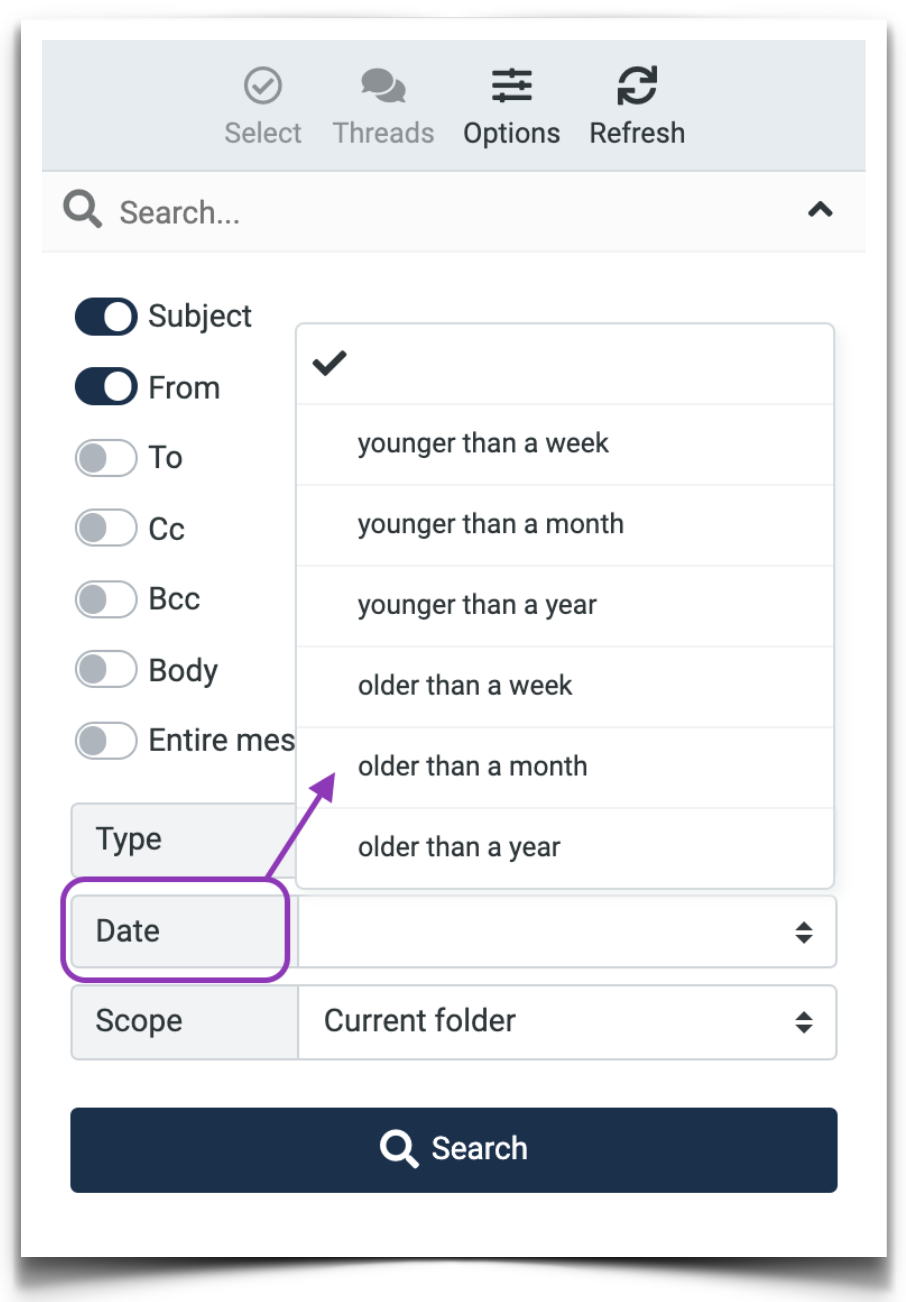Click the magnifier icon inside the Search button
This screenshot has width=906, height=1302.
point(399,1148)
